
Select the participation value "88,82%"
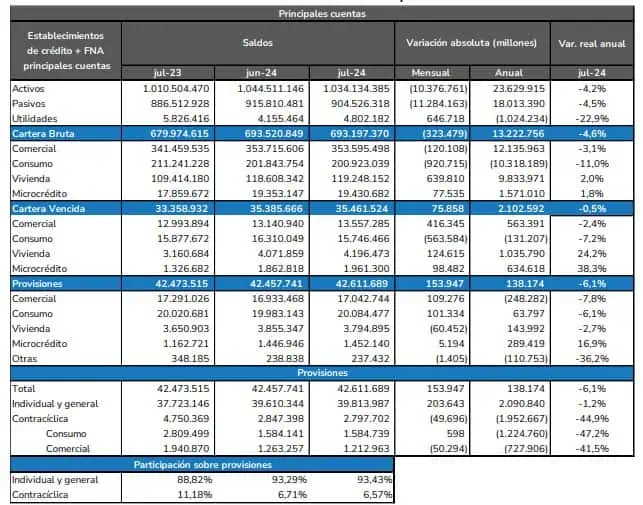194,480
